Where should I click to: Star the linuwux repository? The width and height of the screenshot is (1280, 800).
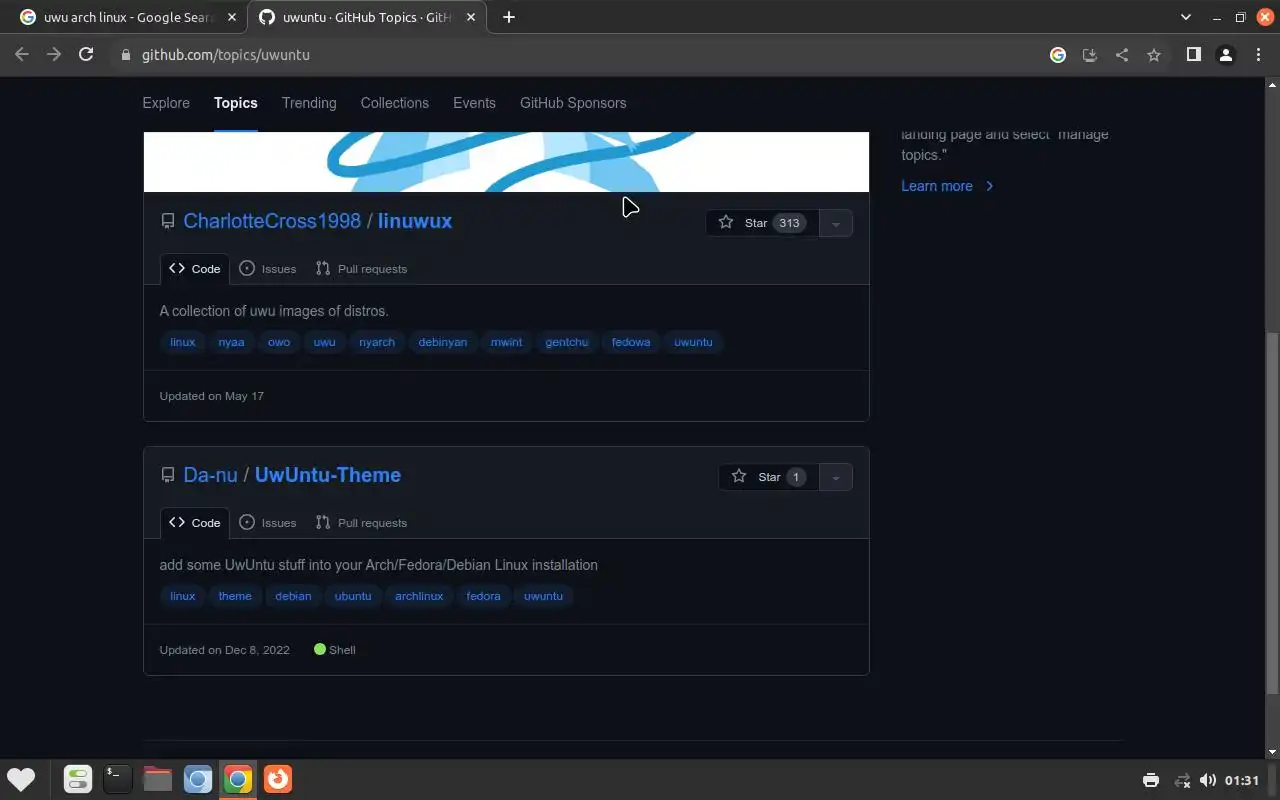click(x=762, y=223)
